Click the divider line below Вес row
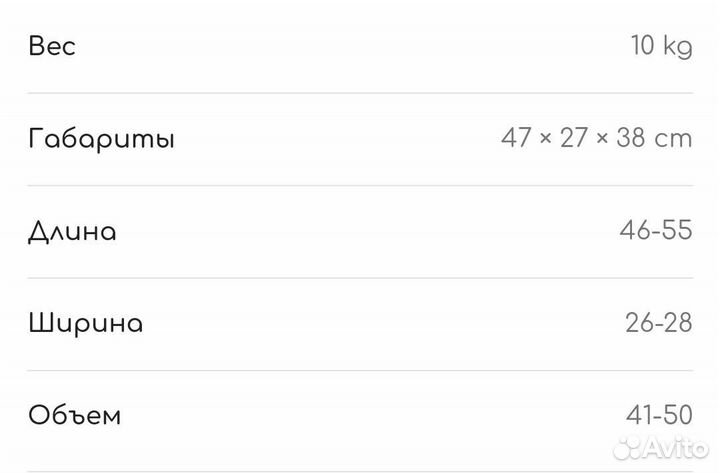 (x=360, y=93)
